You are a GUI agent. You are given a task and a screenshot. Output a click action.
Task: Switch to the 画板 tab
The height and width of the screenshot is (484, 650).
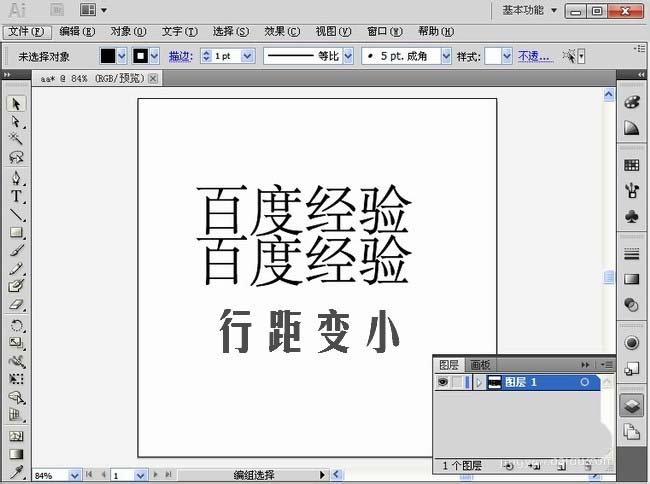(480, 365)
